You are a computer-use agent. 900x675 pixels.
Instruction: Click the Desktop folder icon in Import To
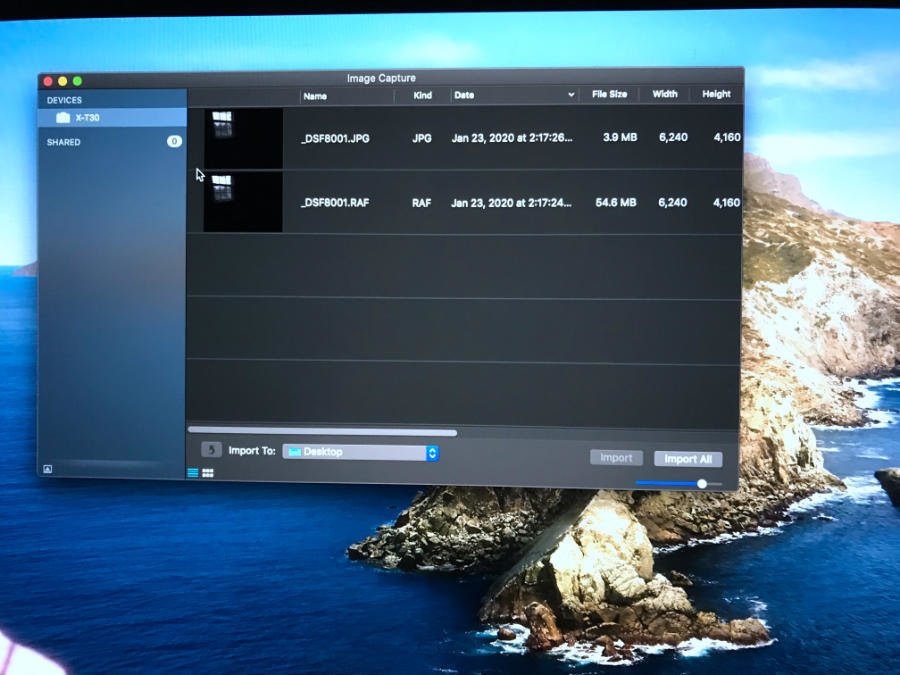(294, 452)
